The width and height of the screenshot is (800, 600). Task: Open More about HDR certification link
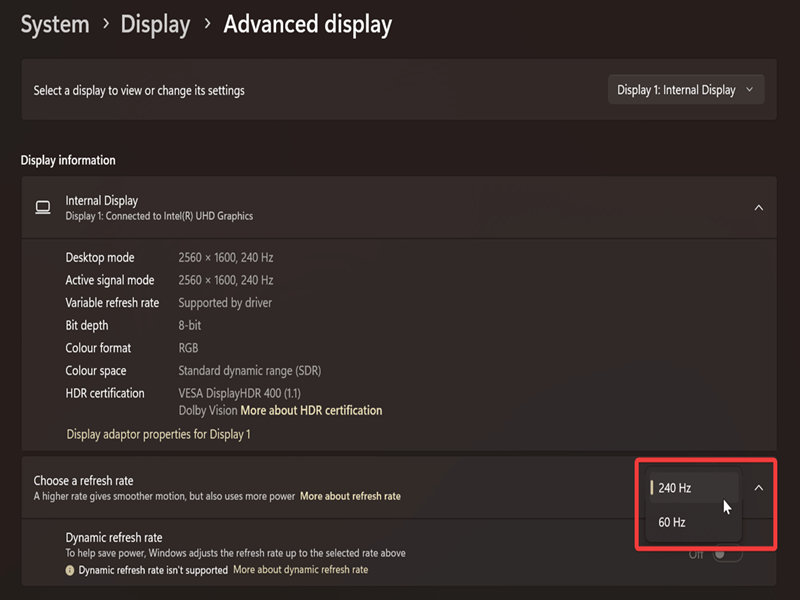coord(311,411)
